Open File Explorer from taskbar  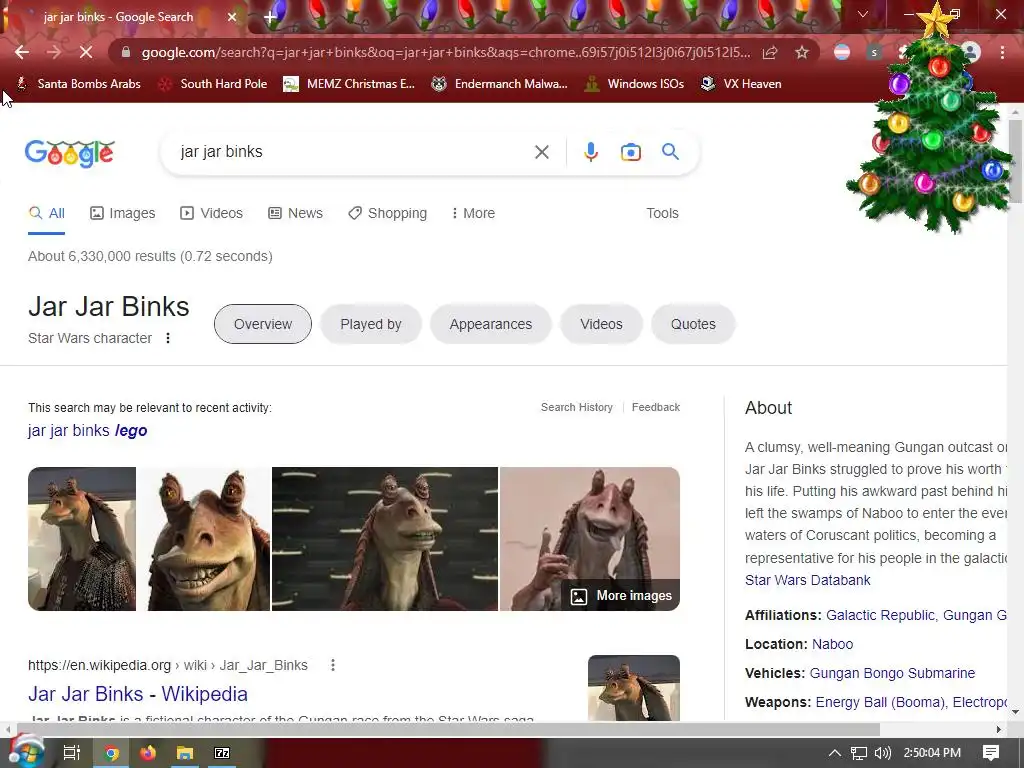pos(185,754)
